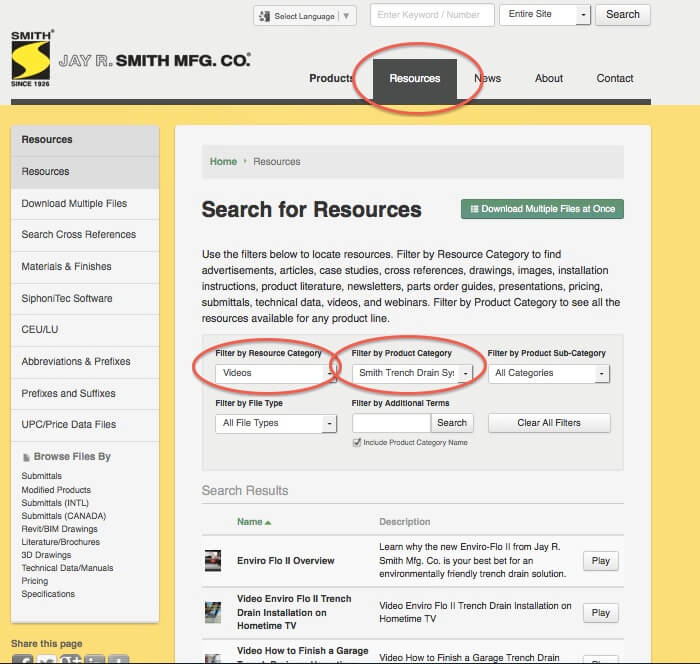This screenshot has width=700, height=664.
Task: Open Search Cross References in sidebar
Action: pyautogui.click(x=79, y=235)
